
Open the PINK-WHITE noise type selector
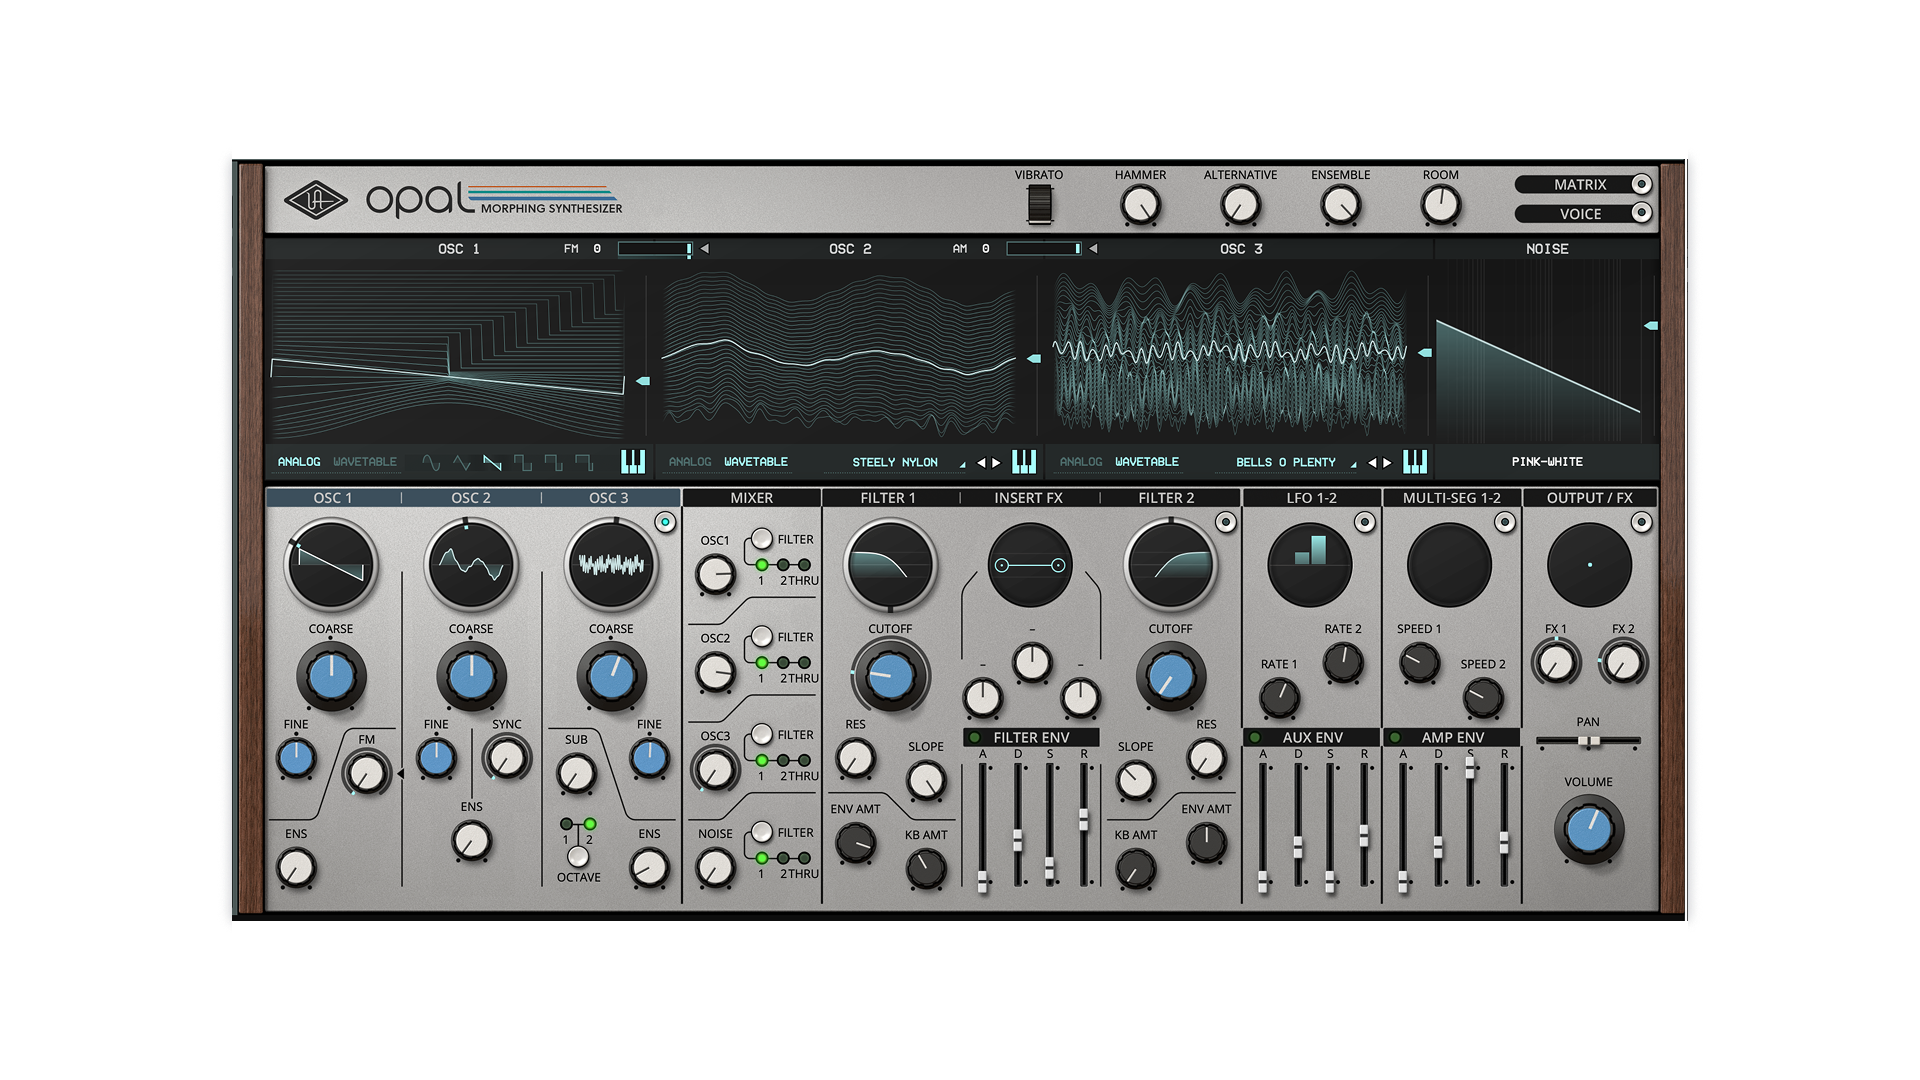(x=1546, y=462)
